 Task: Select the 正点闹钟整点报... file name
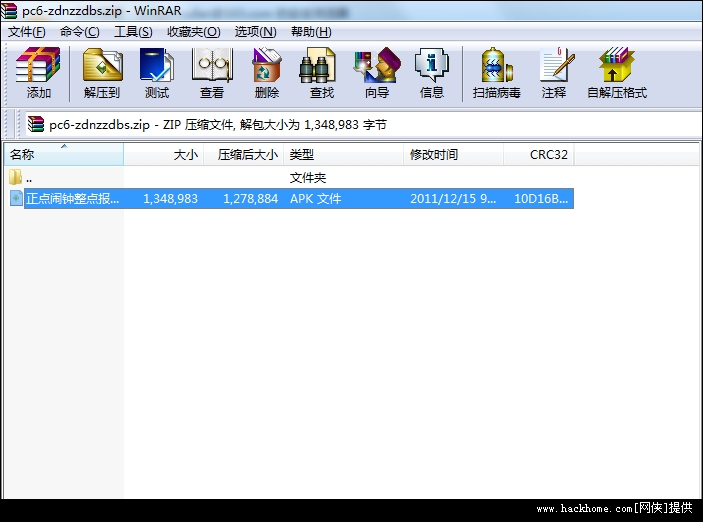(73, 198)
